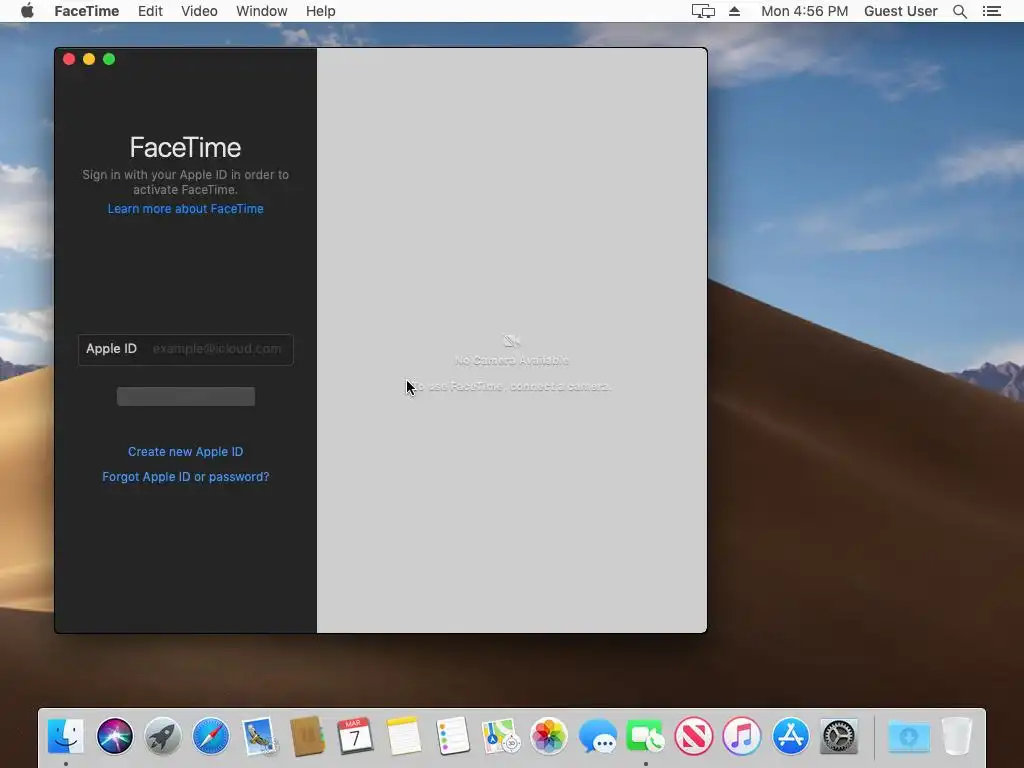1024x768 pixels.
Task: Open the Help menu
Action: click(x=321, y=11)
